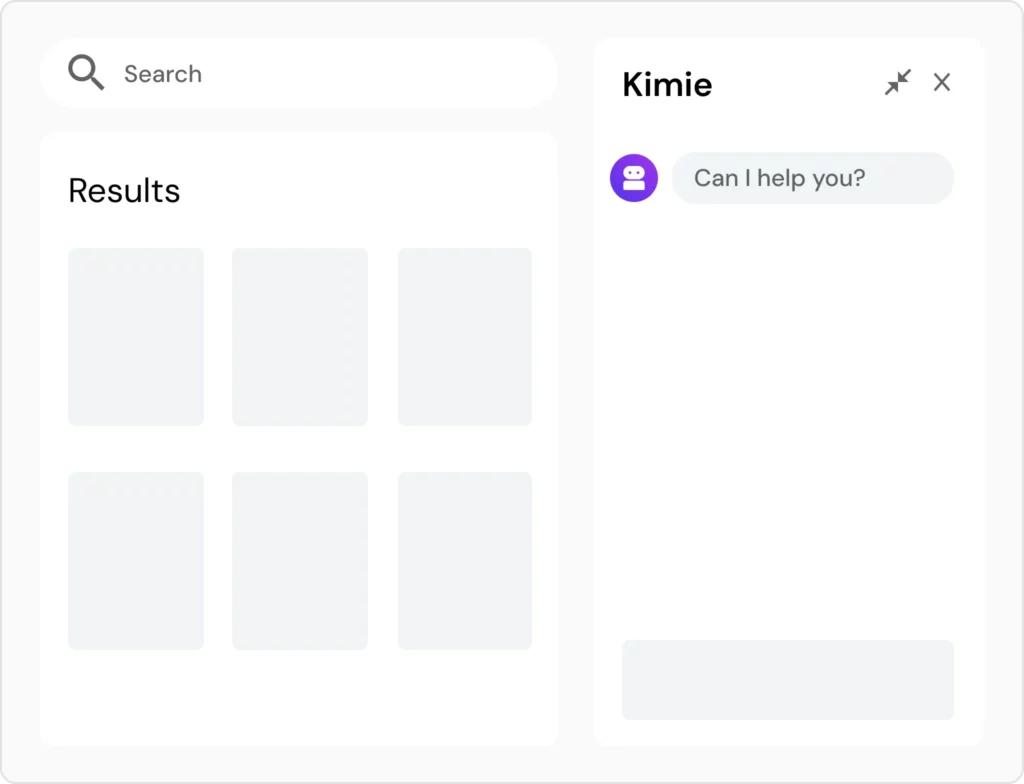Image resolution: width=1024 pixels, height=784 pixels.
Task: Click blank space right of the Results heading
Action: click(x=370, y=191)
